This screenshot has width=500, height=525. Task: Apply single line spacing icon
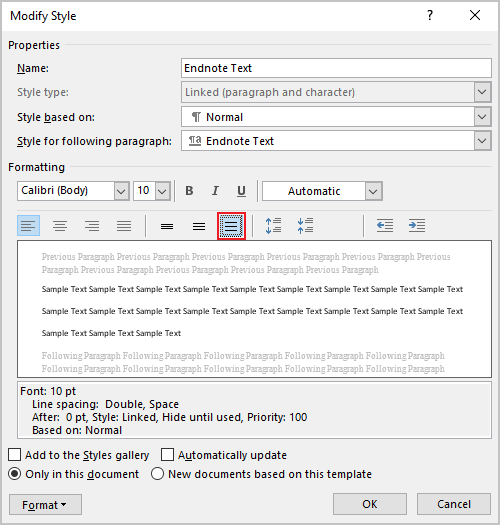pyautogui.click(x=167, y=226)
